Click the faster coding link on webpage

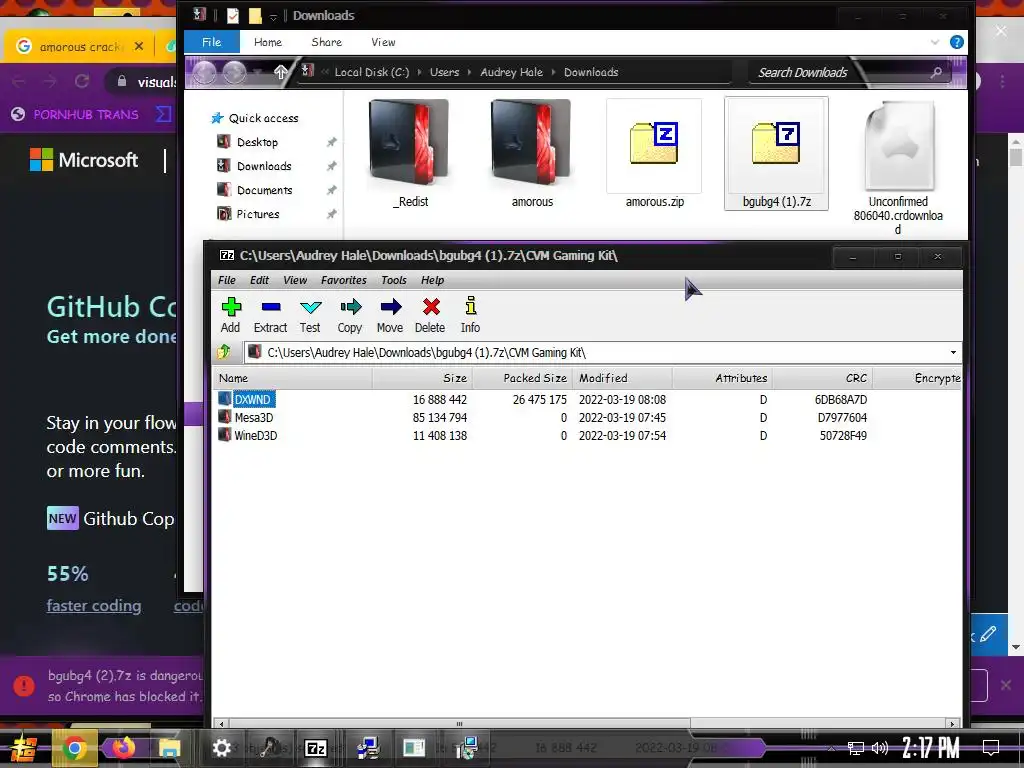coord(93,605)
